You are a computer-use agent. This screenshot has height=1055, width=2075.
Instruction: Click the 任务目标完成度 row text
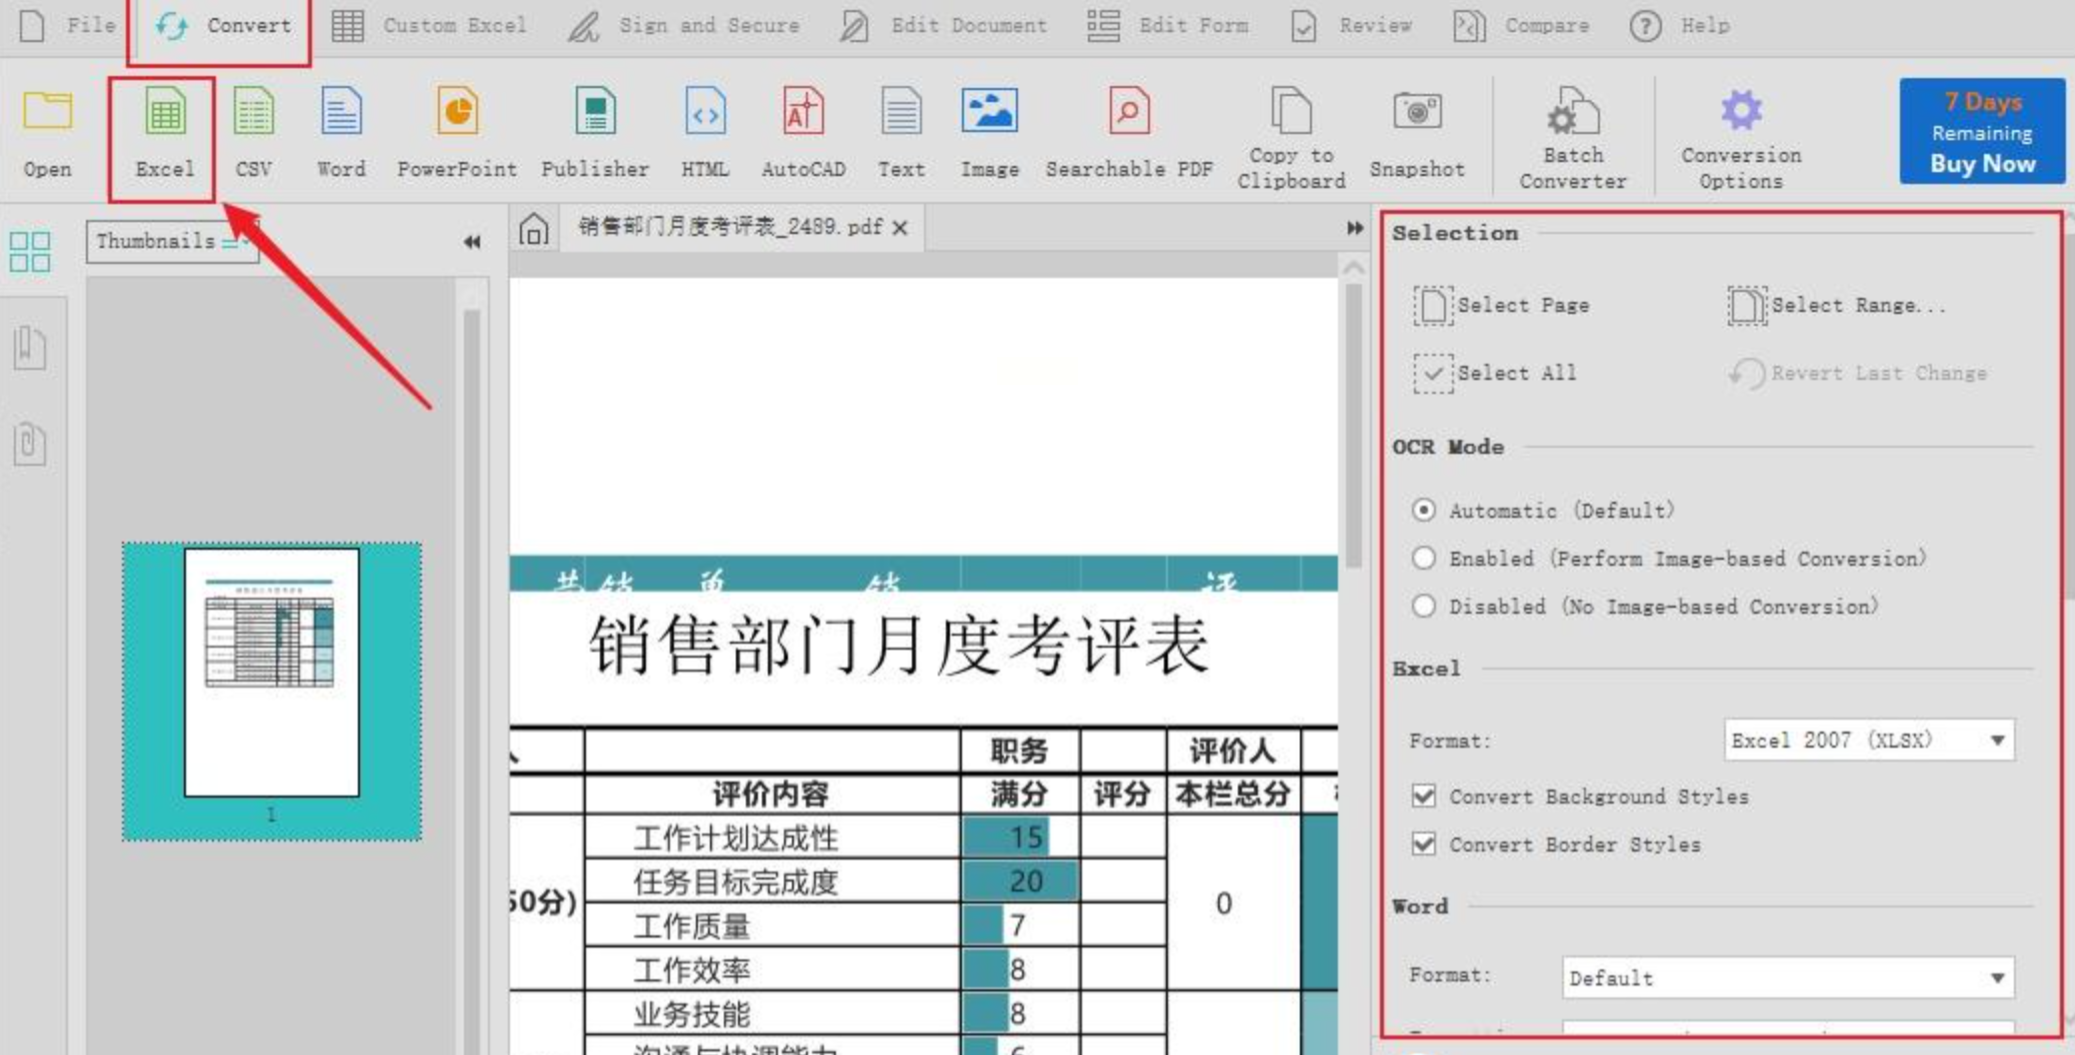736,882
